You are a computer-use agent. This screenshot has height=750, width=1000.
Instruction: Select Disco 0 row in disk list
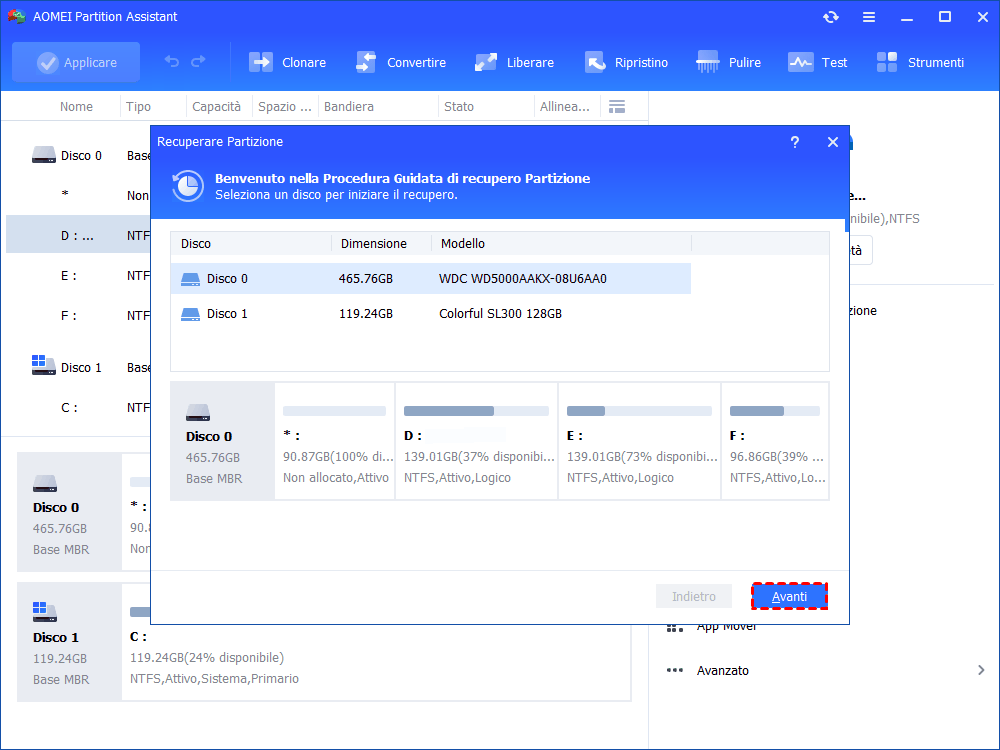(430, 279)
